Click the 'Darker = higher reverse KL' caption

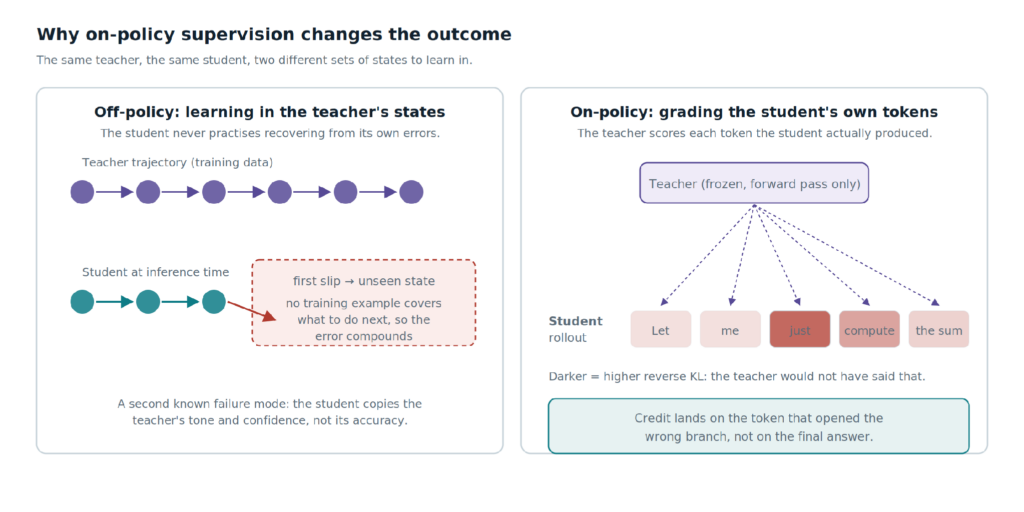737,377
